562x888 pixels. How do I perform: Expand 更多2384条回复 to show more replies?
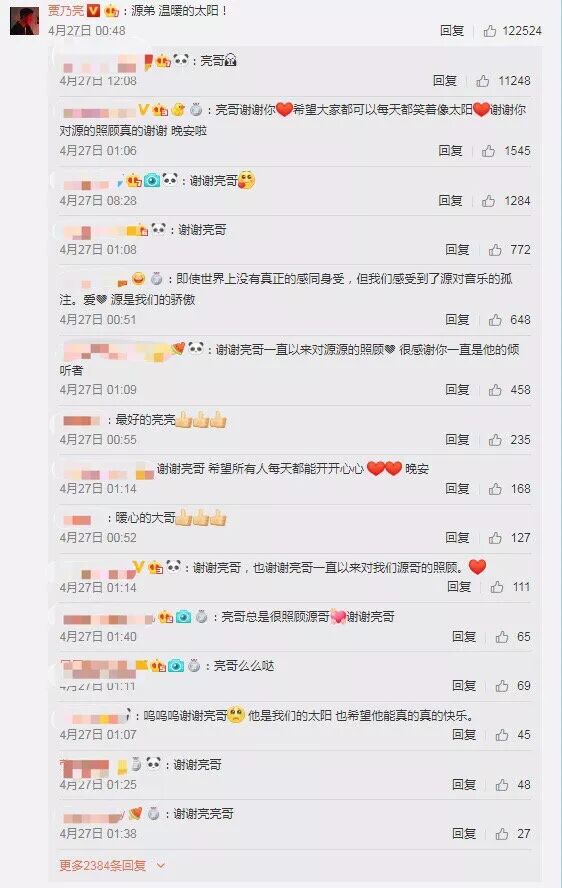103,865
